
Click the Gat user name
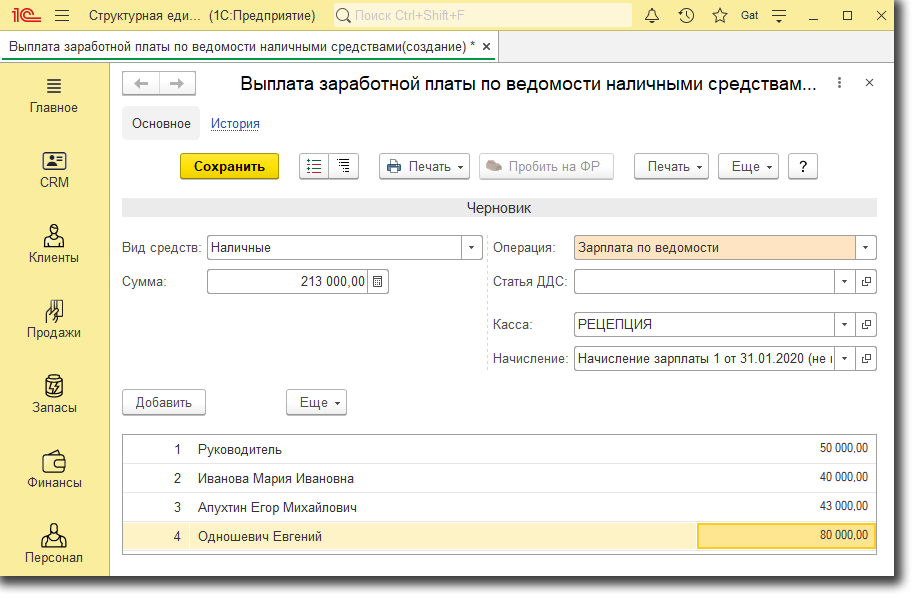point(749,16)
